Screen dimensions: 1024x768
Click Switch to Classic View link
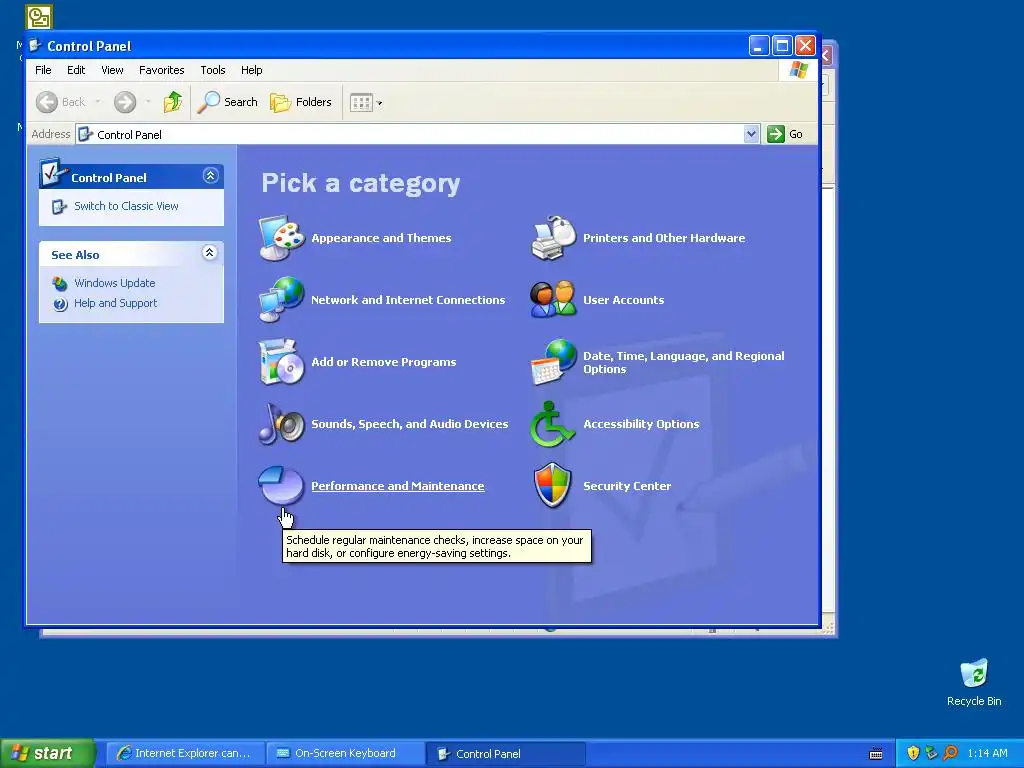coord(126,206)
